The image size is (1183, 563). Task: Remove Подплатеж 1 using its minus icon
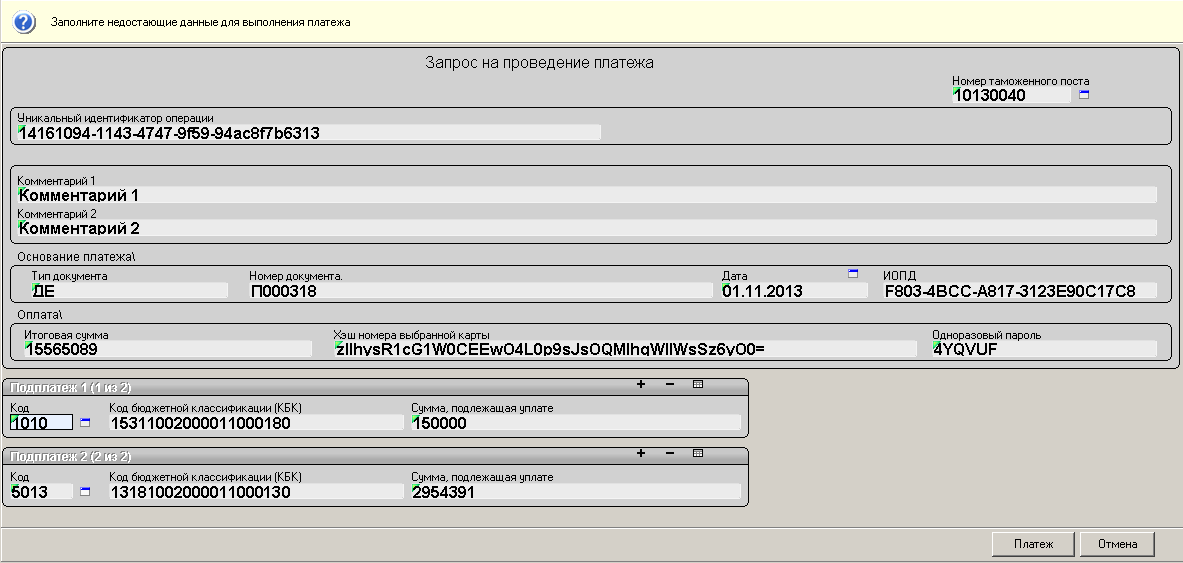(x=669, y=384)
